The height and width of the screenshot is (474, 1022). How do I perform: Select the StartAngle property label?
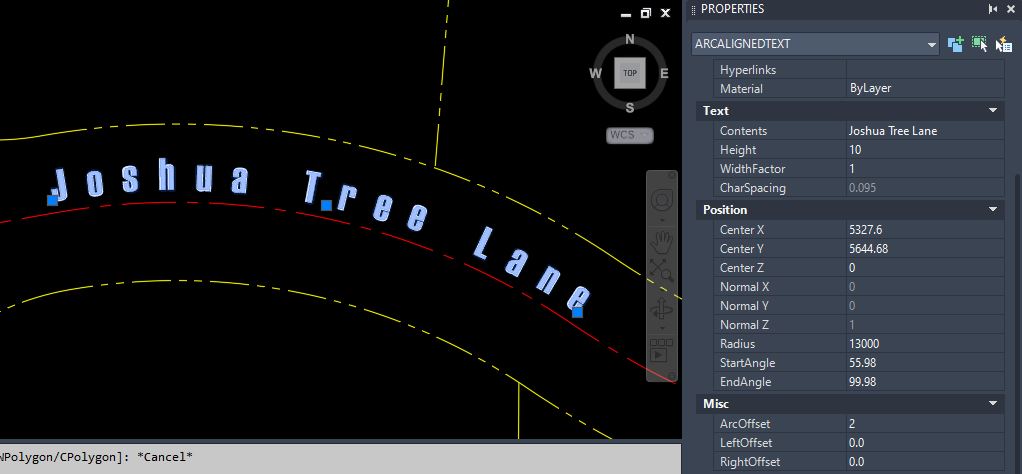tap(747, 363)
